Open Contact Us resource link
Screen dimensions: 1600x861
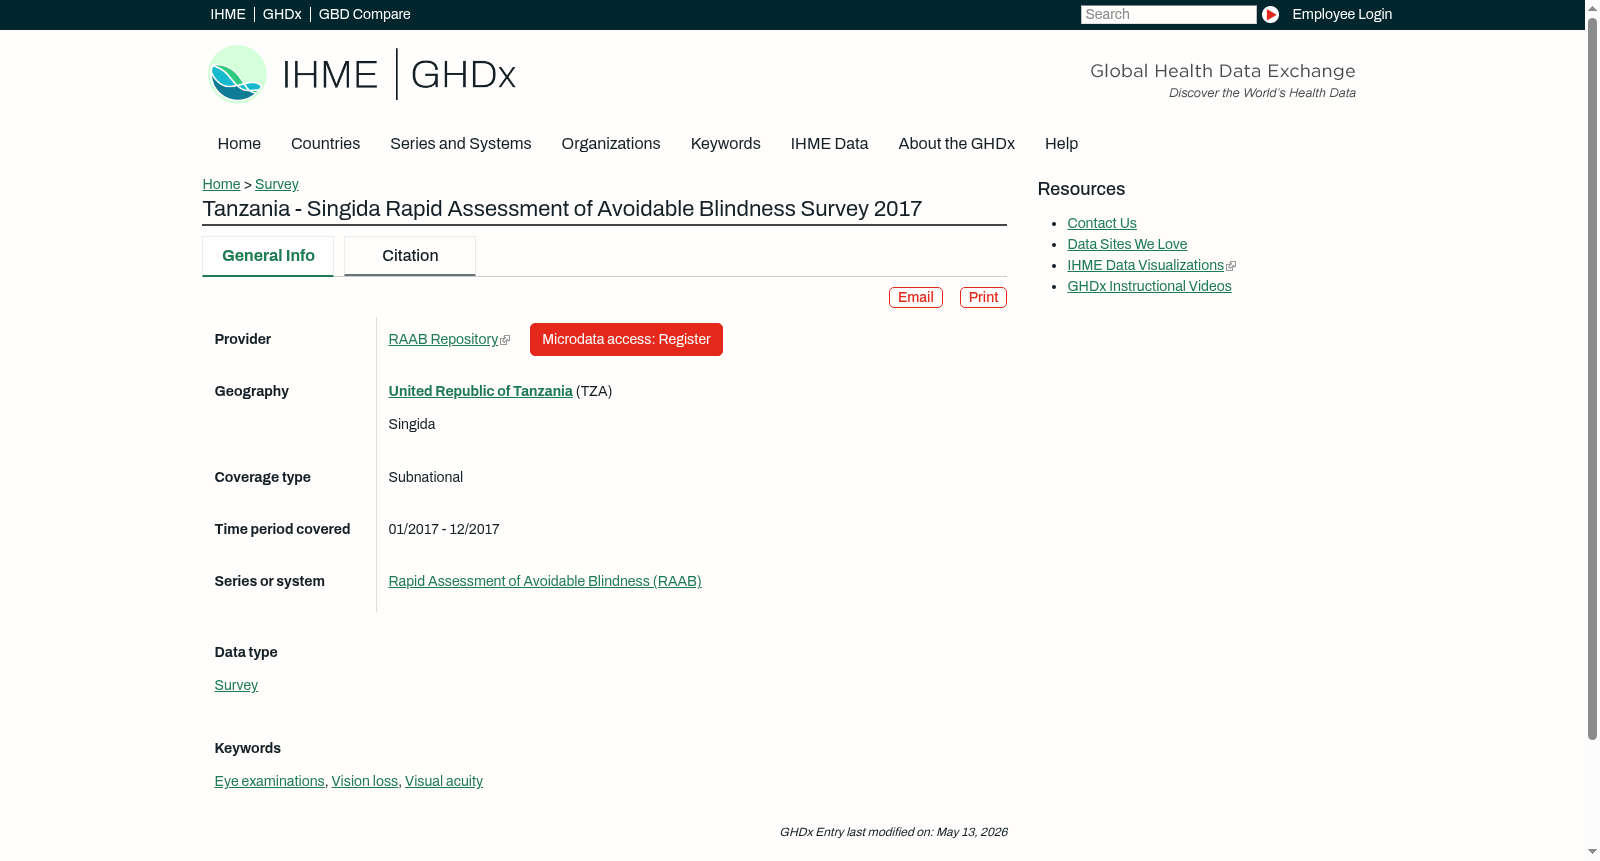(x=1102, y=223)
